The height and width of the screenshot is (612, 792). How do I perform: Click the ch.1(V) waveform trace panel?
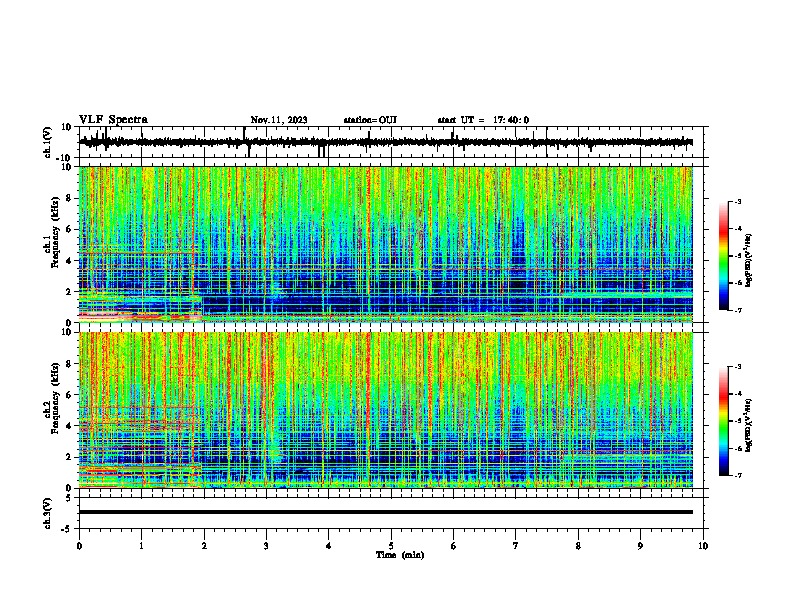point(393,142)
